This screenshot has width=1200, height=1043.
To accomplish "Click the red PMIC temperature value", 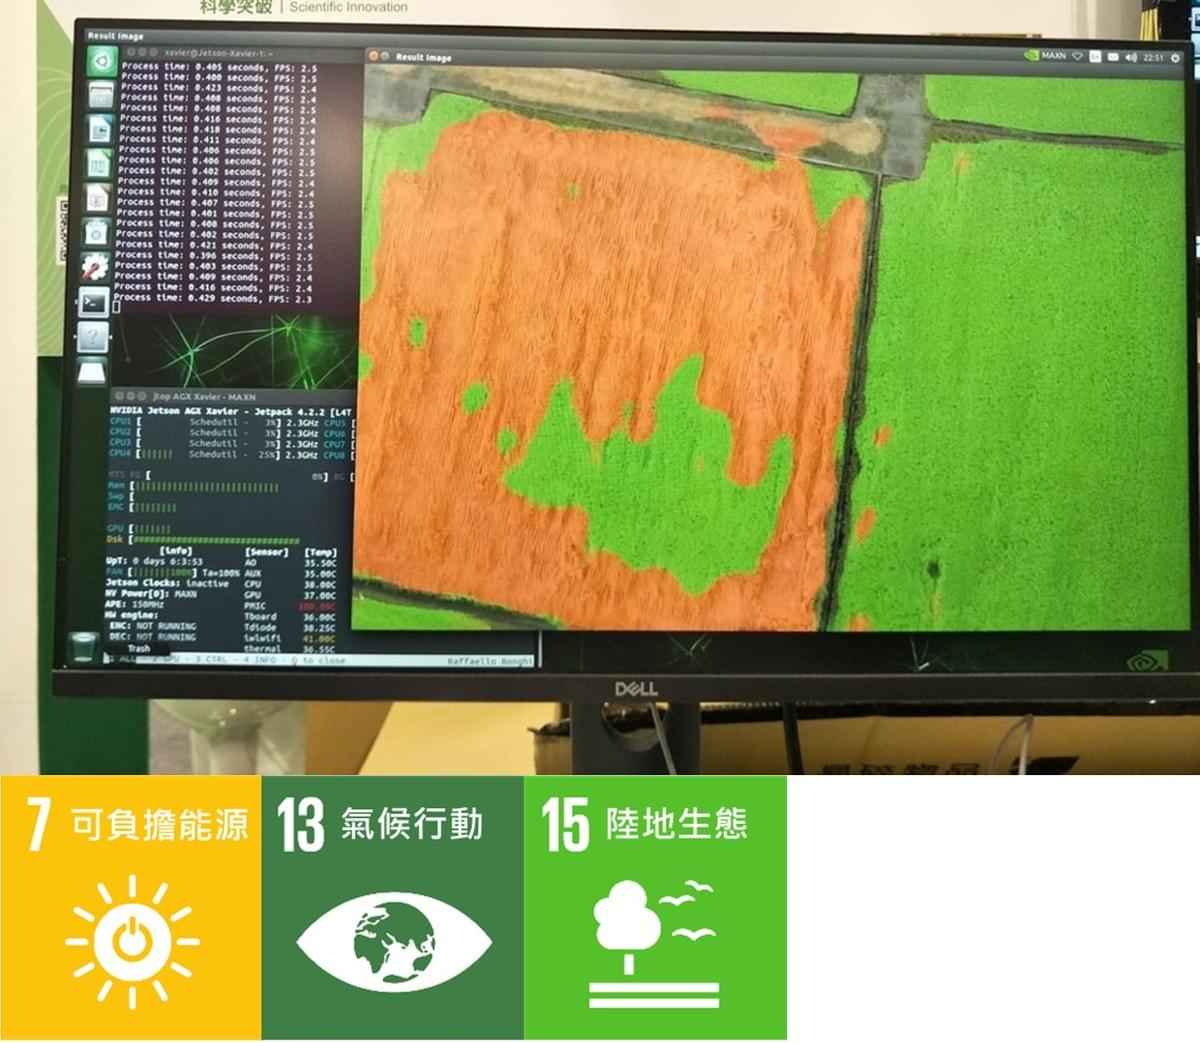I will pos(317,607).
